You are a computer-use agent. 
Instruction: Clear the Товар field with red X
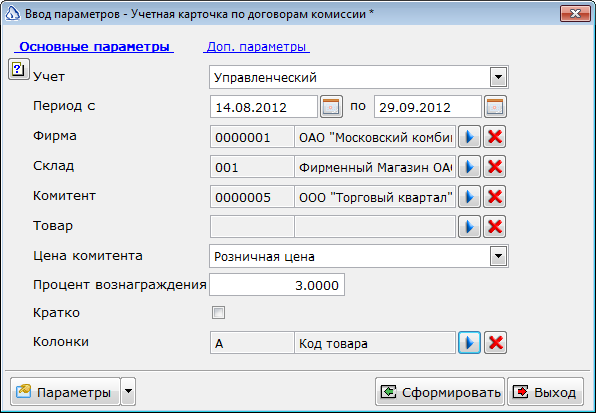tap(495, 227)
